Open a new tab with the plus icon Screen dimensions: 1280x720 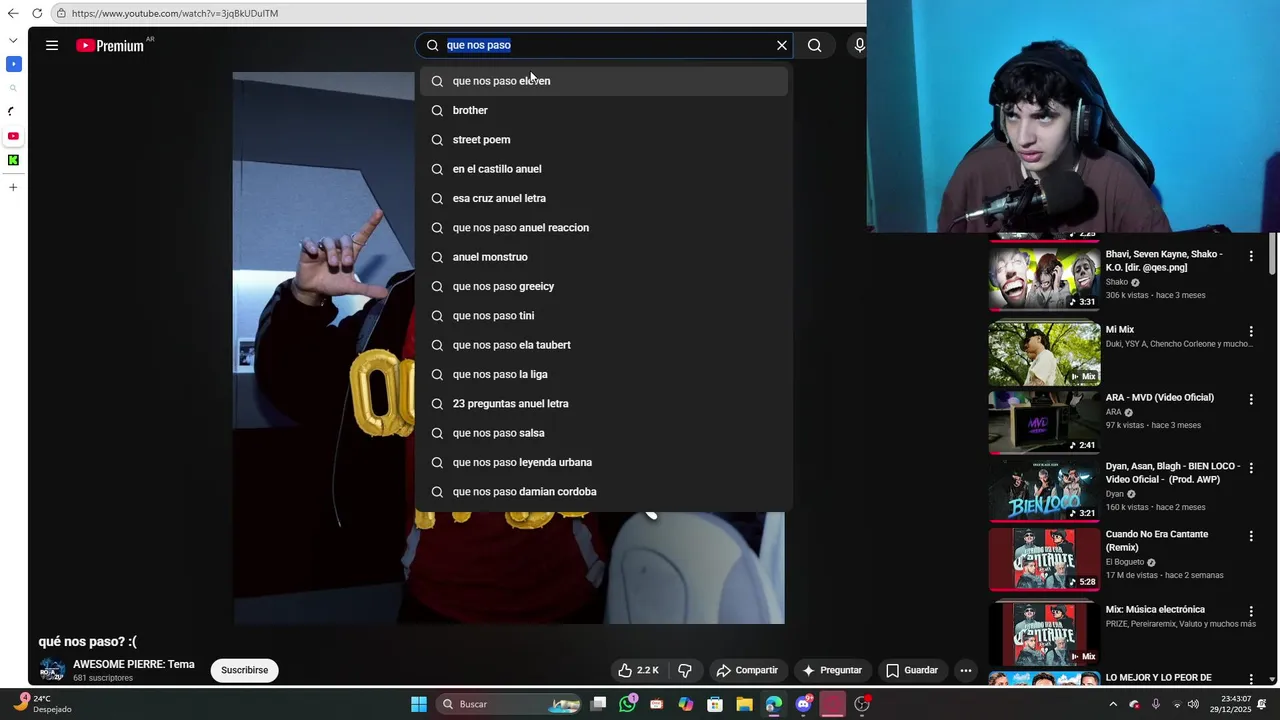click(13, 187)
